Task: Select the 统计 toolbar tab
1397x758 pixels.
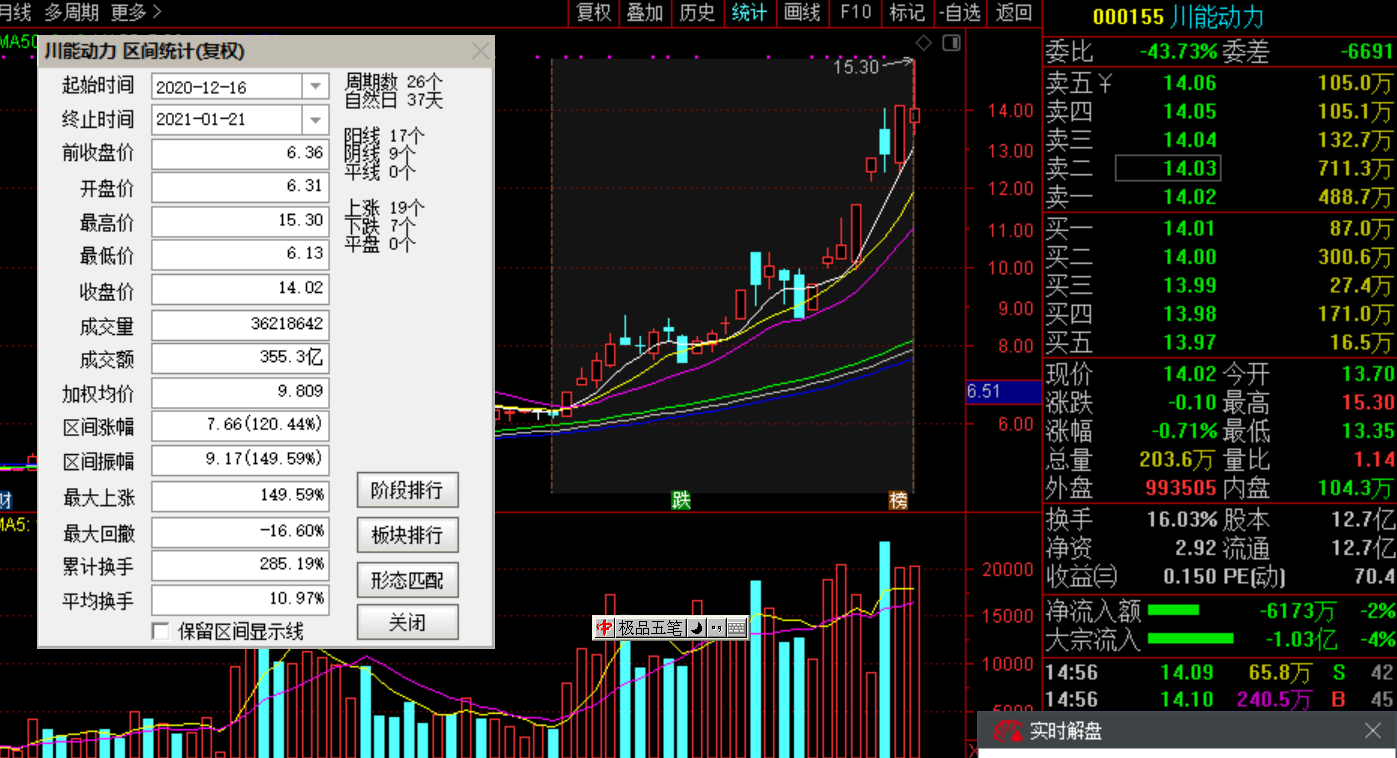Action: point(749,12)
